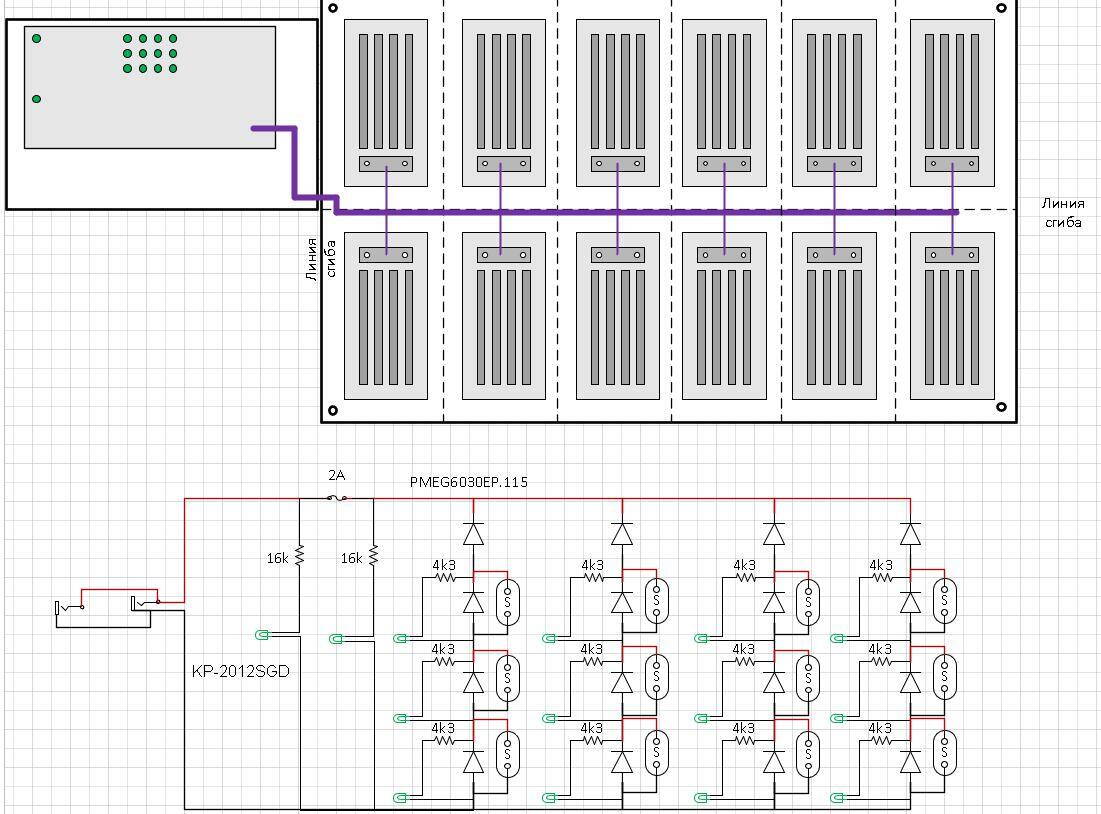Click the top-left solar panel in the array
1101x814 pixels.
pyautogui.click(x=386, y=102)
